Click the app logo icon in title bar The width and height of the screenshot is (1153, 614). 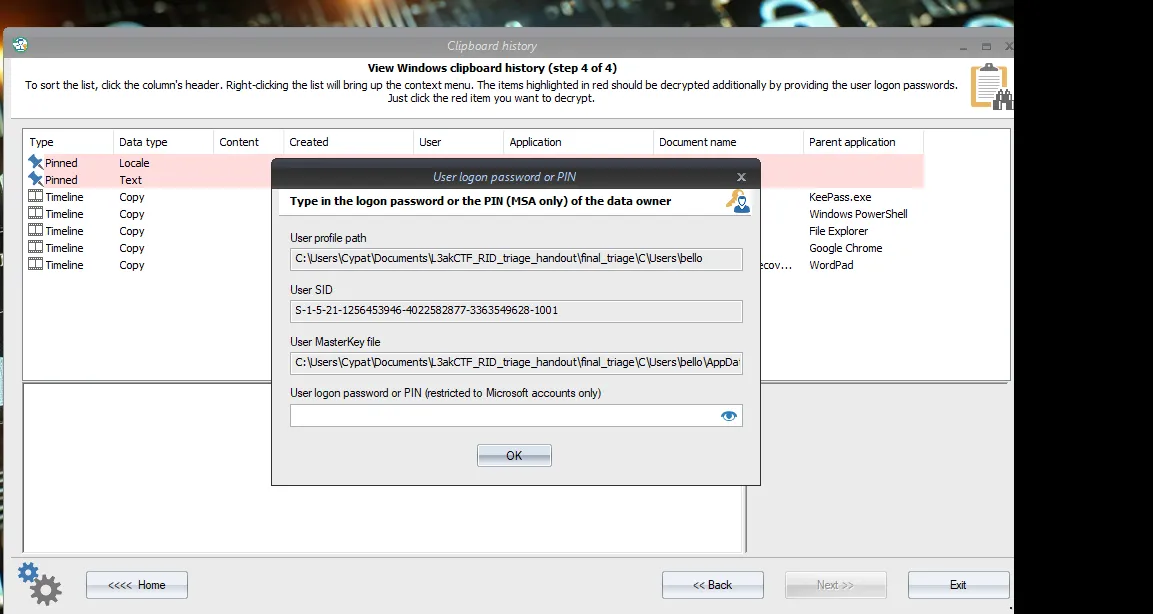20,46
